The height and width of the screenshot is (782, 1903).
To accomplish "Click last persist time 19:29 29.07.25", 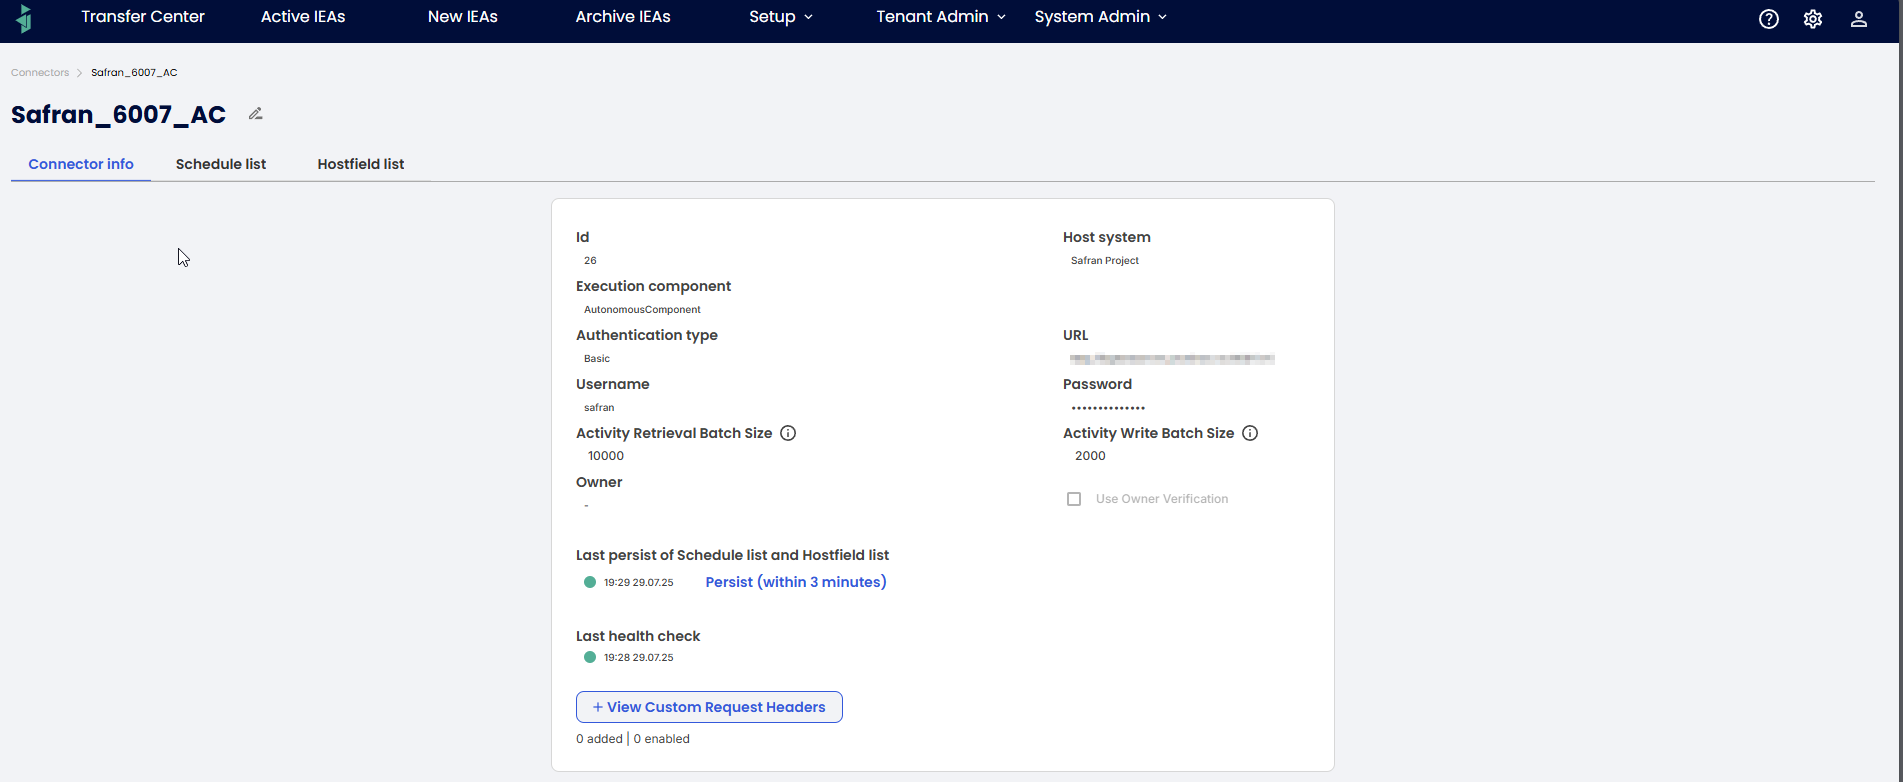I will coord(639,583).
